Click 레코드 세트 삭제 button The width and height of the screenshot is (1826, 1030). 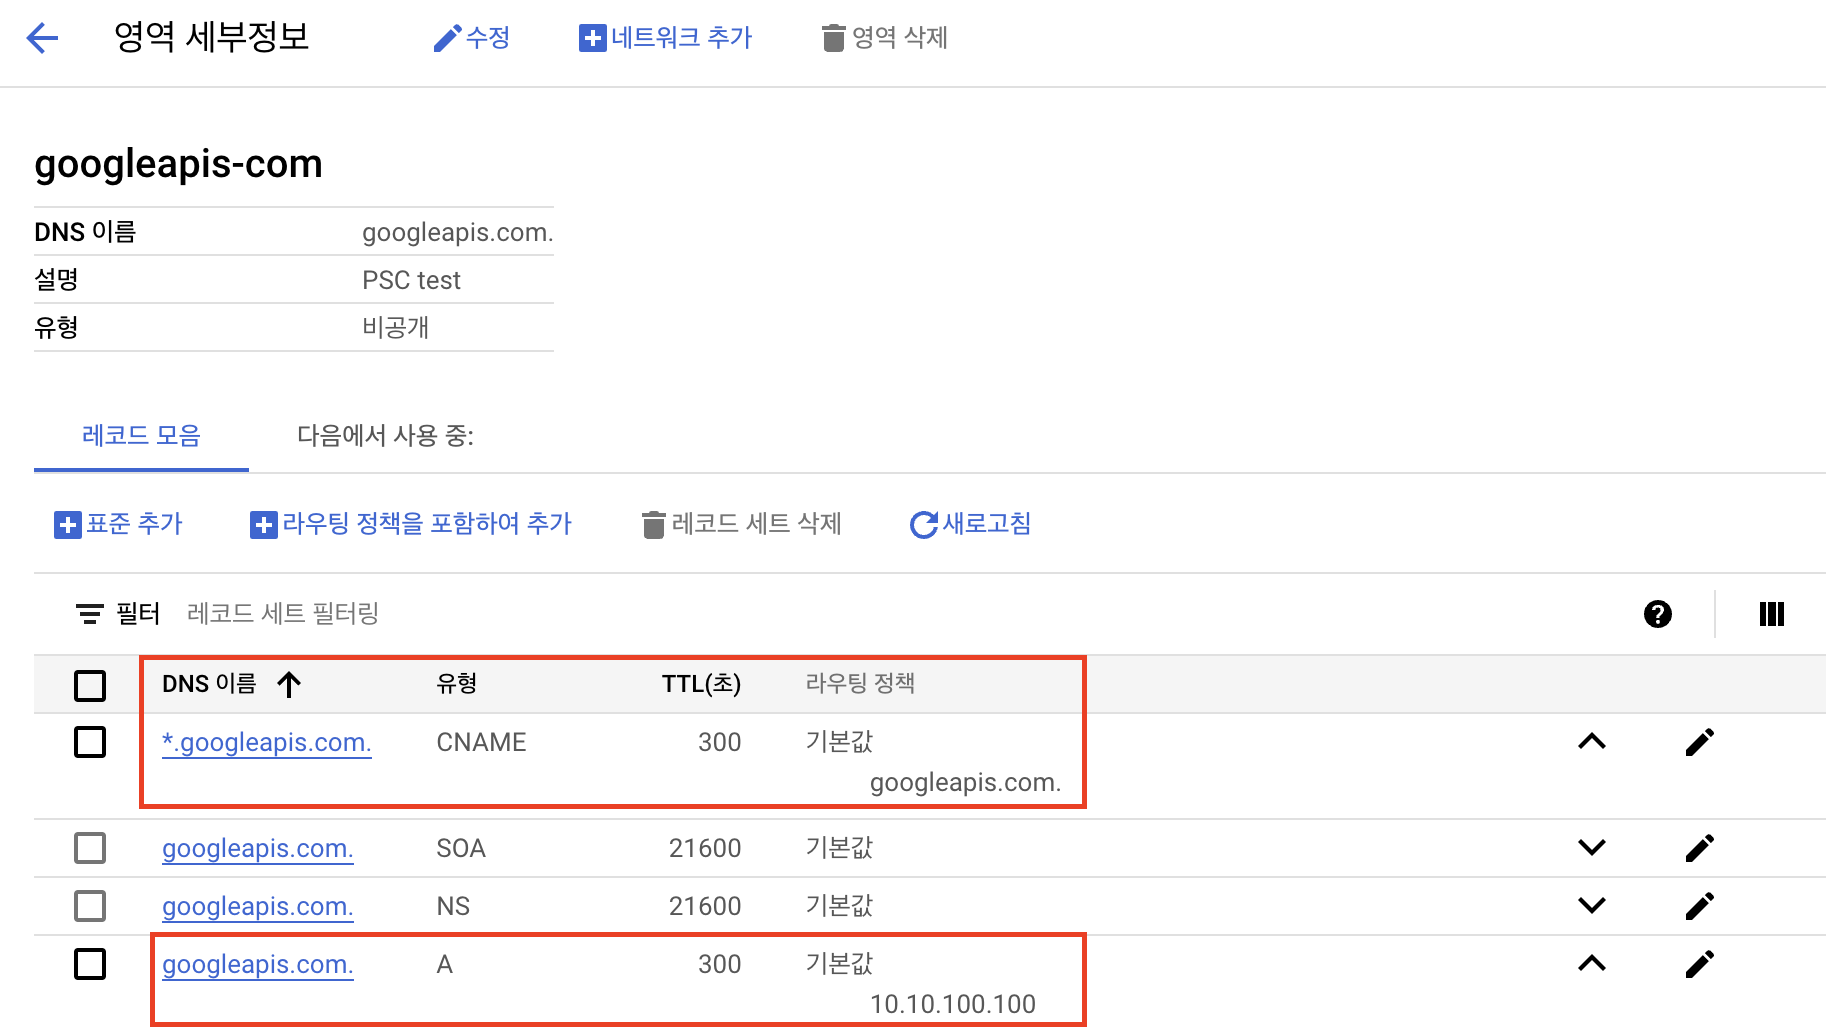pos(741,524)
